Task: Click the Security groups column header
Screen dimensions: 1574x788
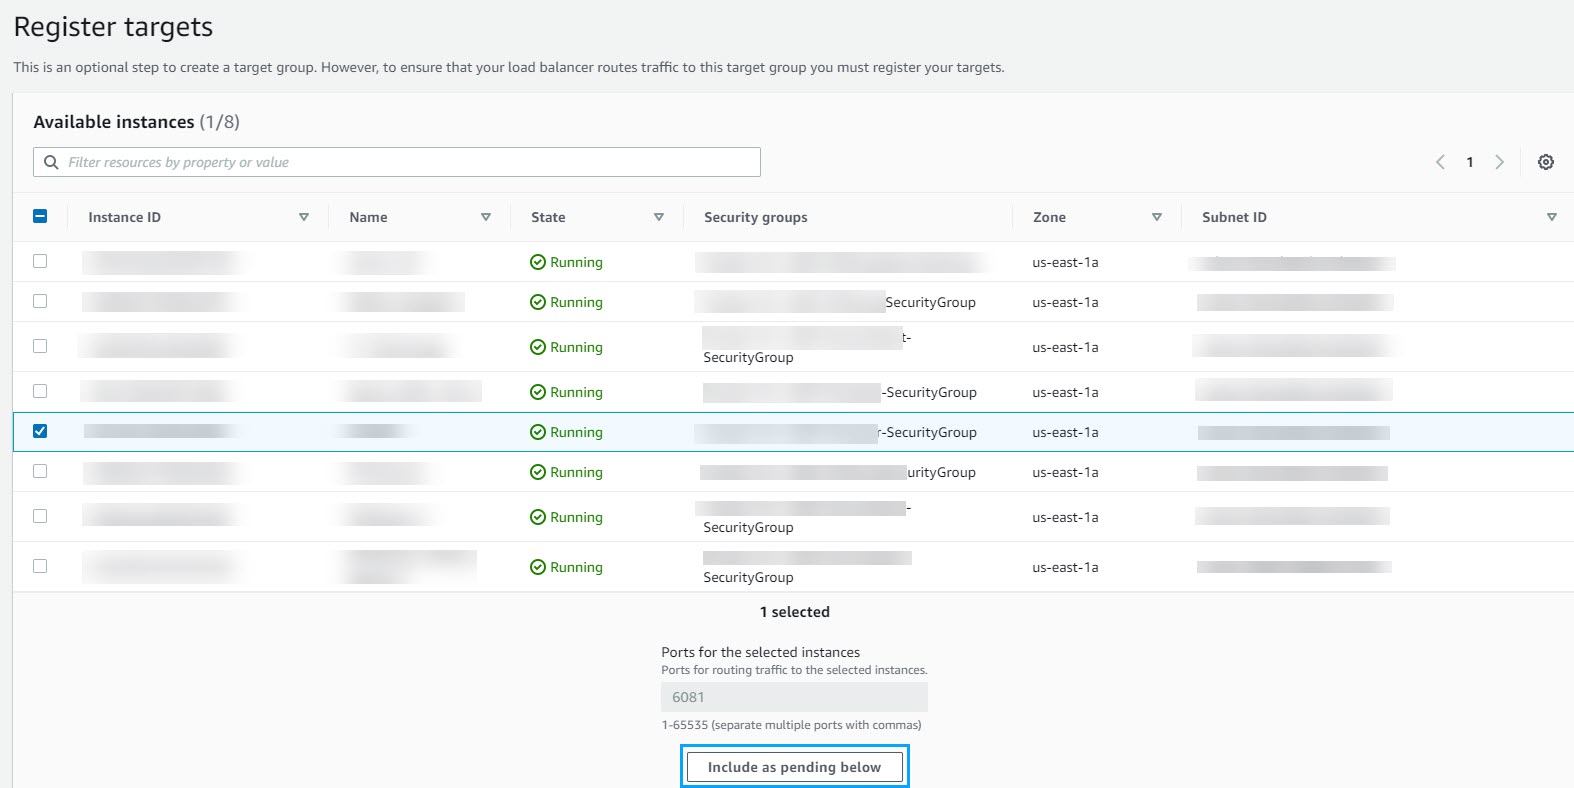Action: tap(756, 217)
